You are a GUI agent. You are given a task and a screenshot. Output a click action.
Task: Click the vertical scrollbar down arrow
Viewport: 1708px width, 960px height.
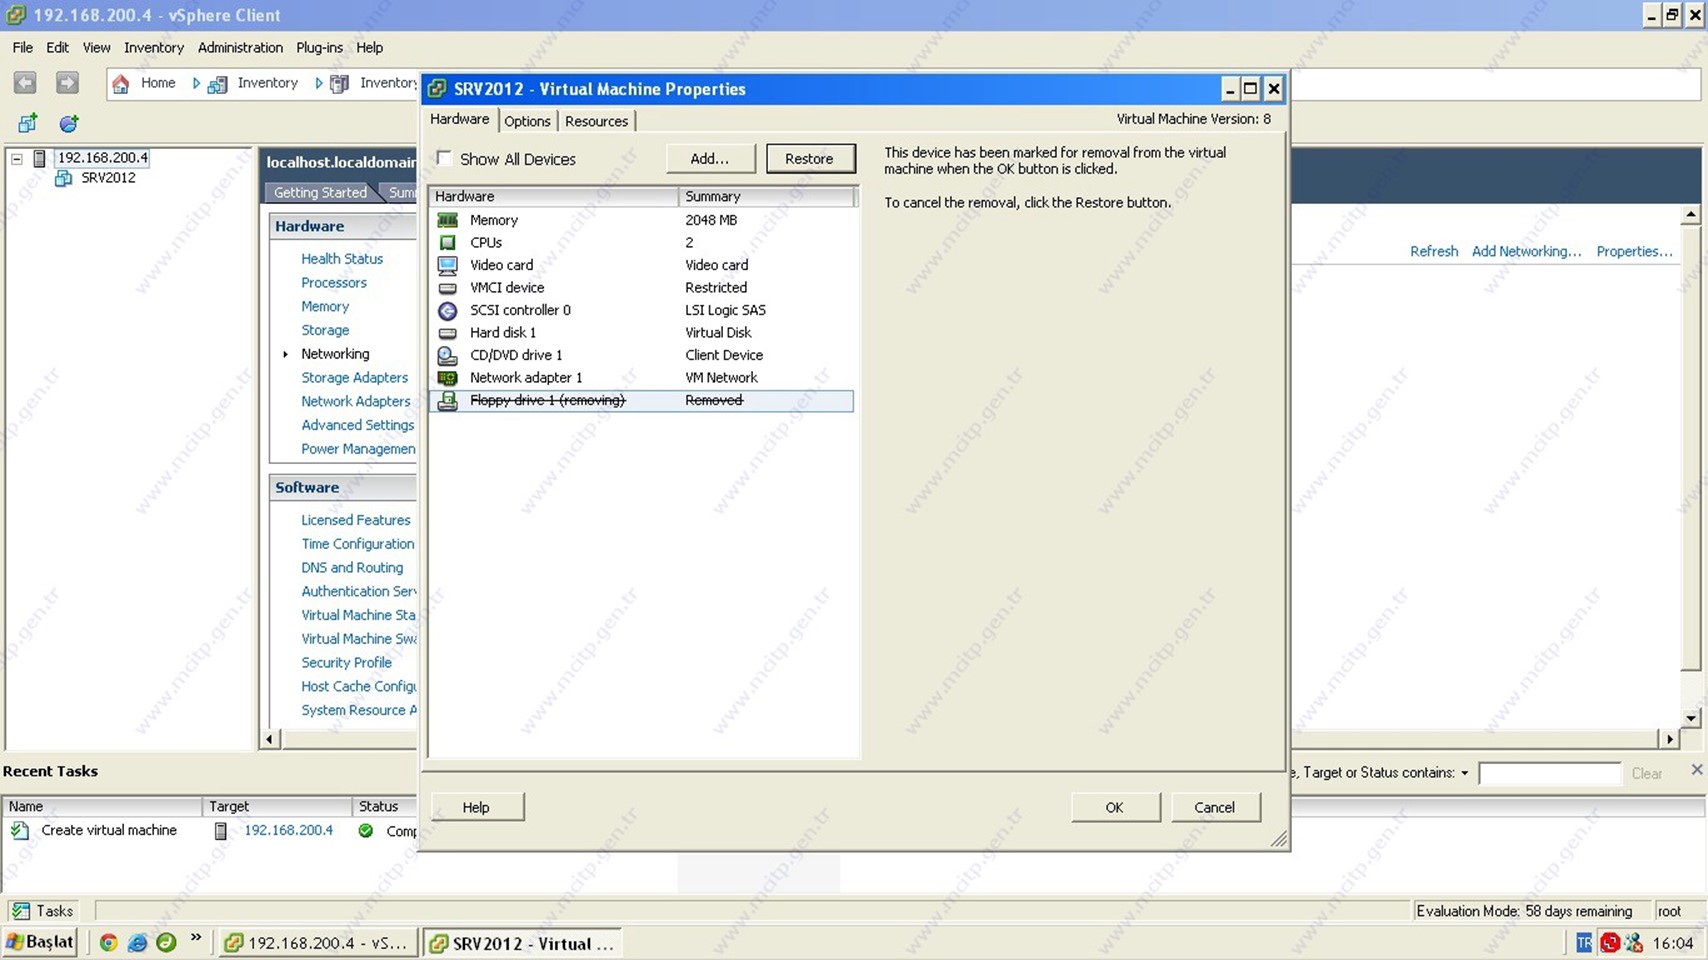[x=1690, y=718]
